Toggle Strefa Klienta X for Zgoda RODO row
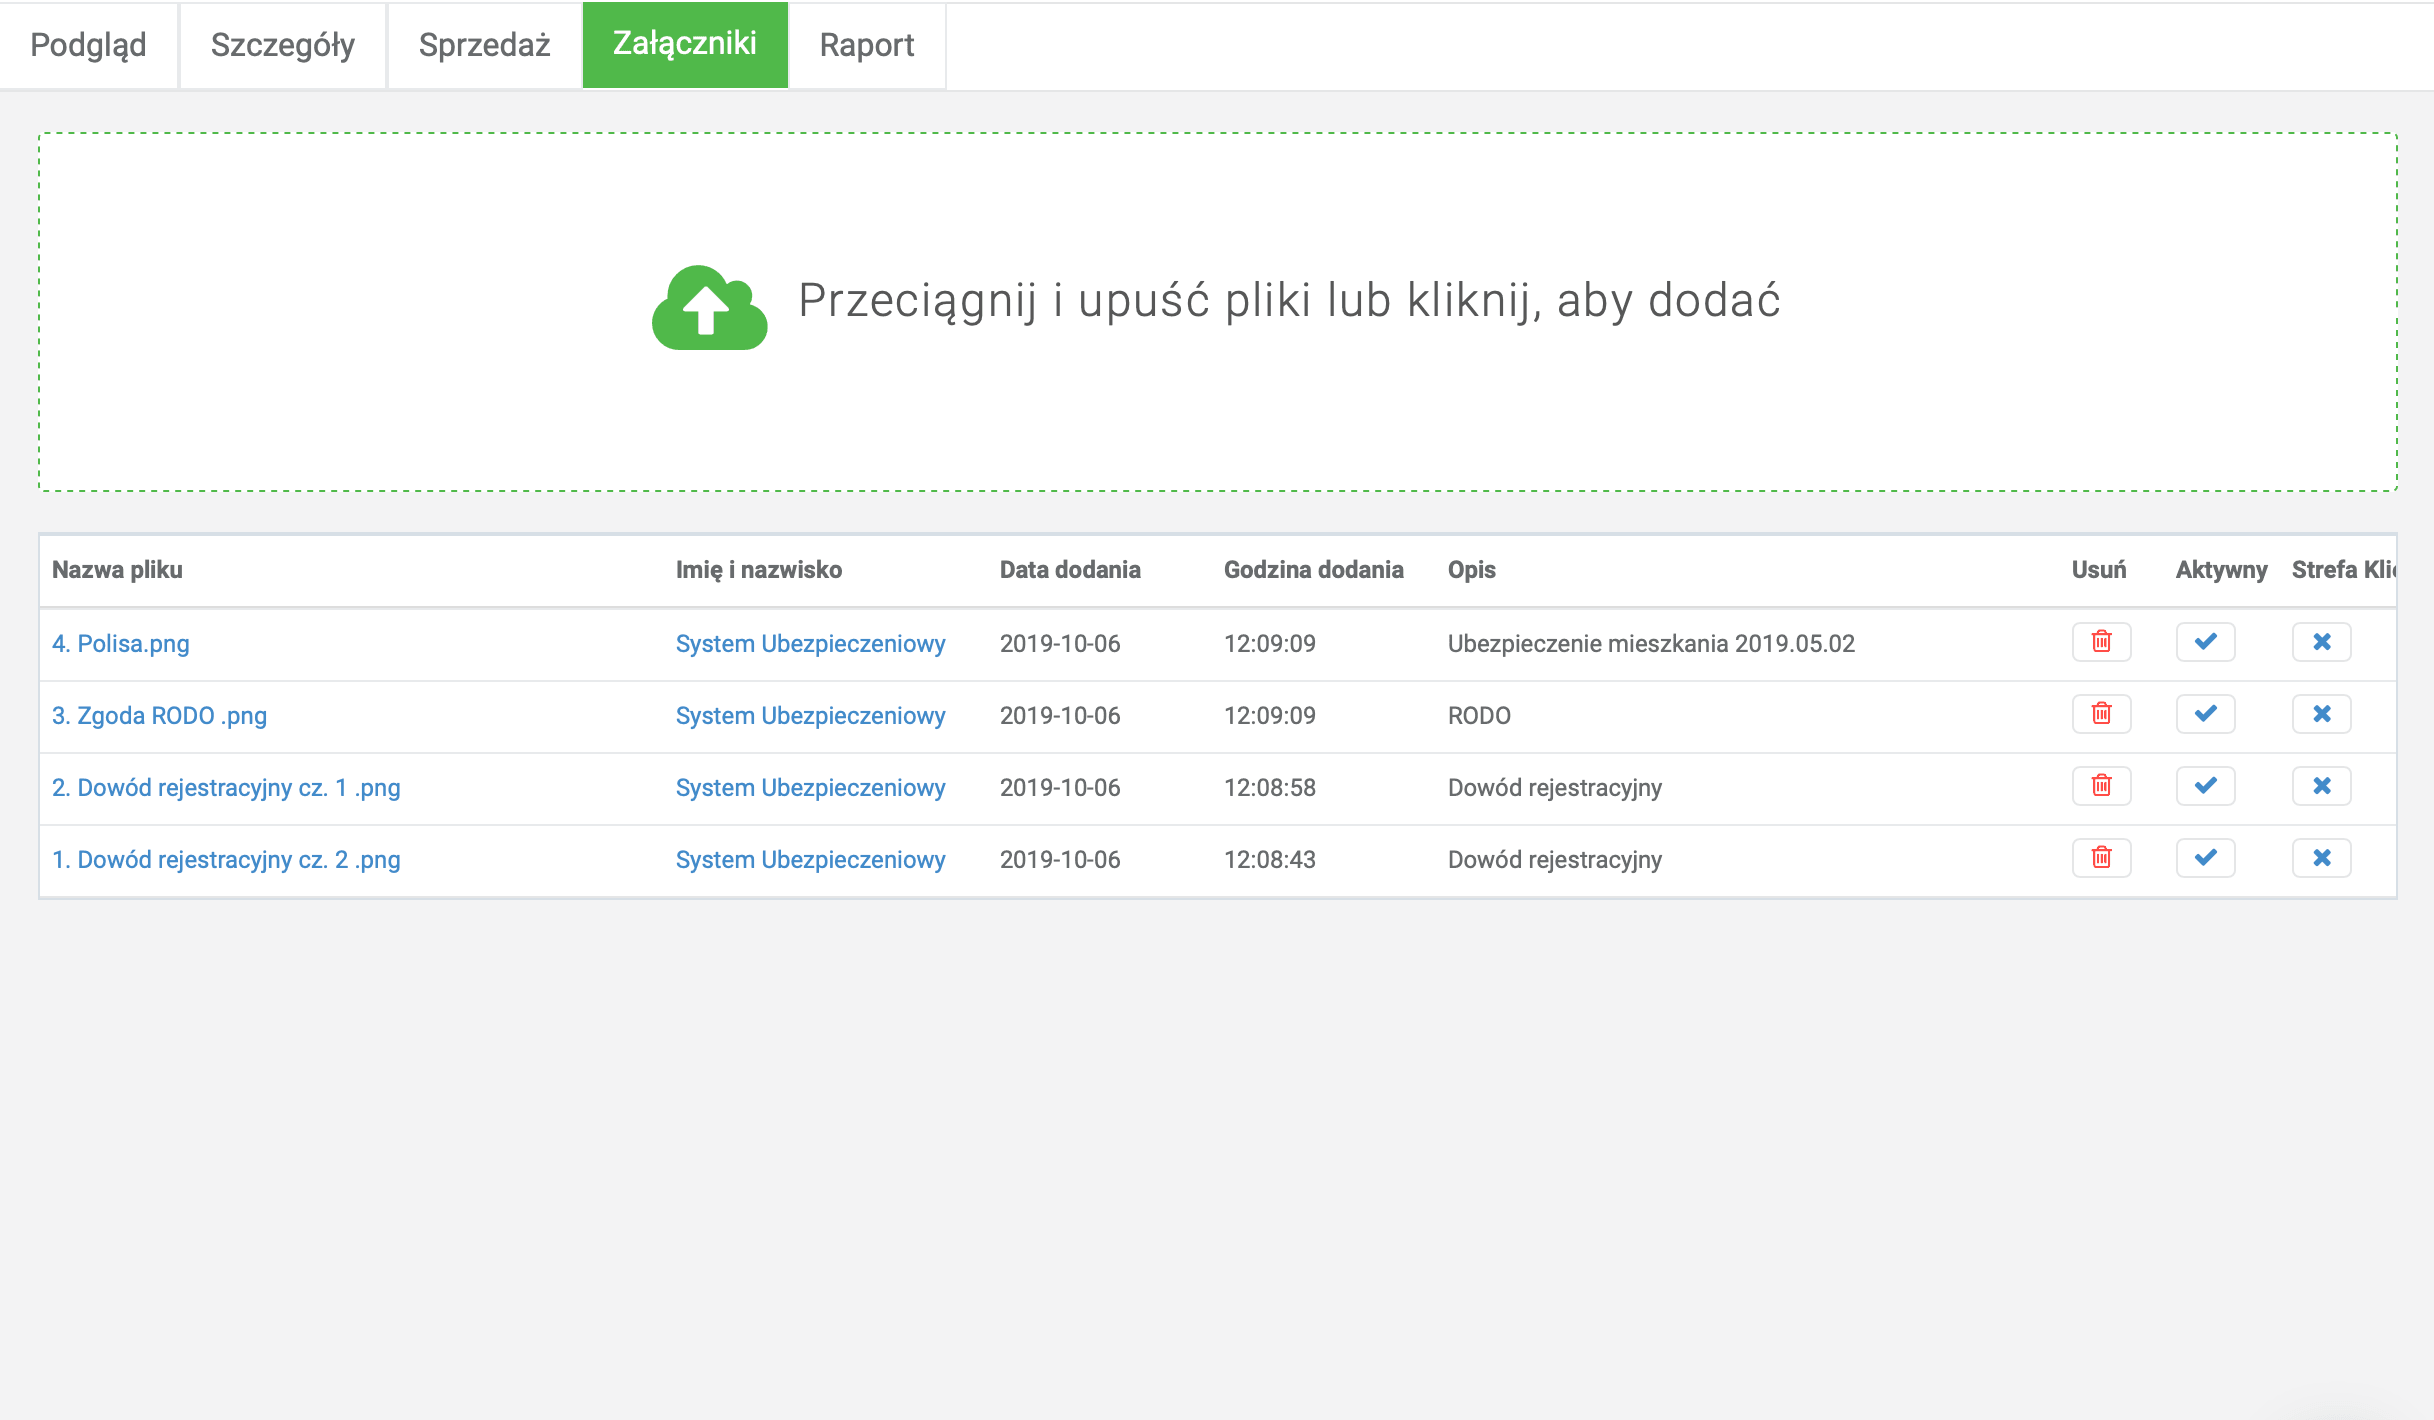This screenshot has height=1420, width=2434. point(2321,714)
